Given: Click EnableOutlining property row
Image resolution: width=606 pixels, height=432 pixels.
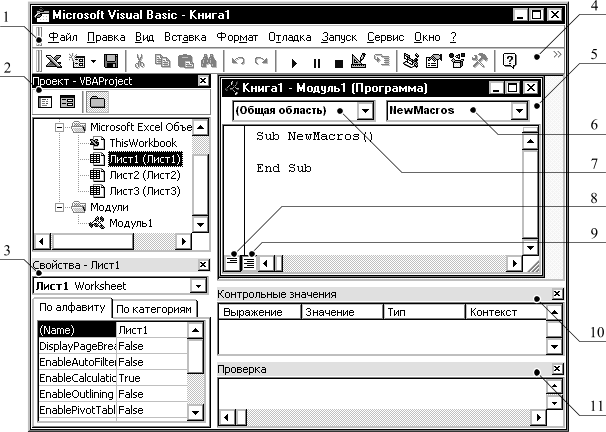Looking at the screenshot, I should (113, 394).
